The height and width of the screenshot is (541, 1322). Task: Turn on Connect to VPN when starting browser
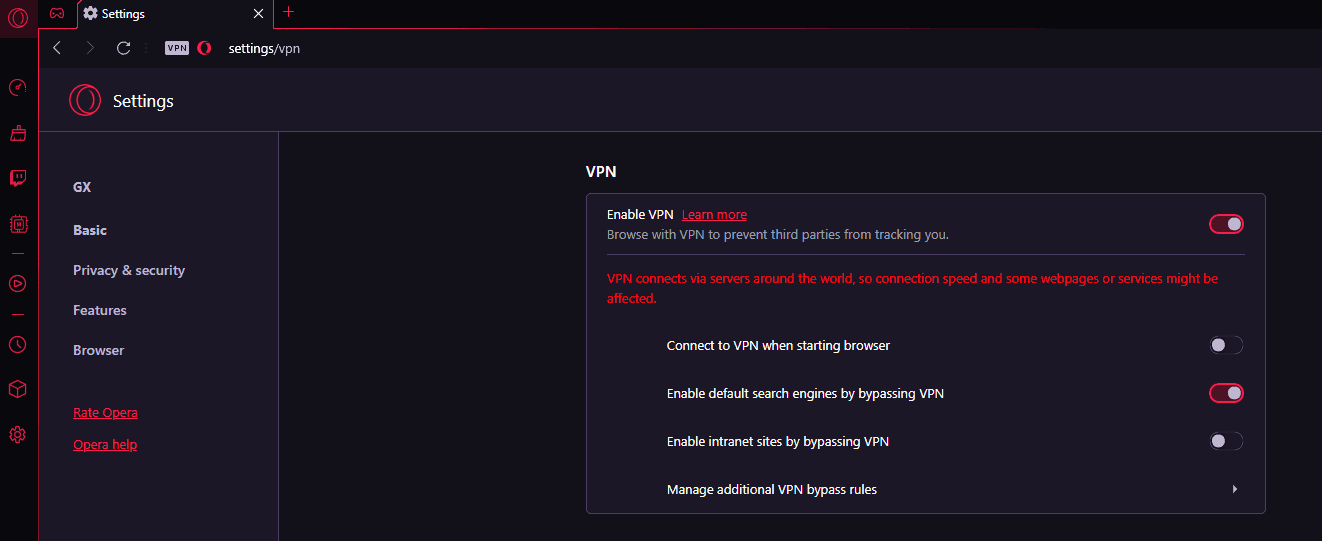(1226, 345)
